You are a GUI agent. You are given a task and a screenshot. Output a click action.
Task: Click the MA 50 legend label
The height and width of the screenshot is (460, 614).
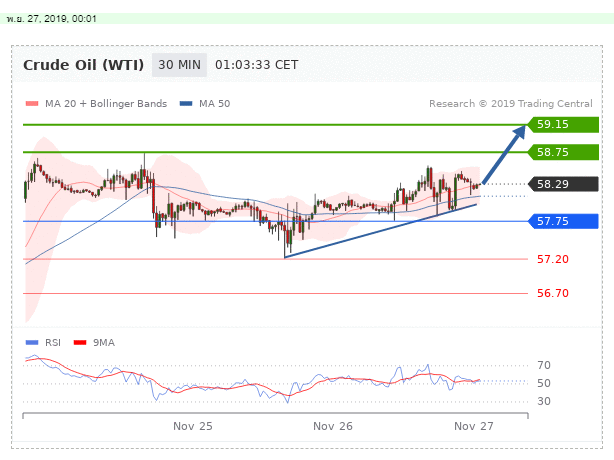(215, 104)
